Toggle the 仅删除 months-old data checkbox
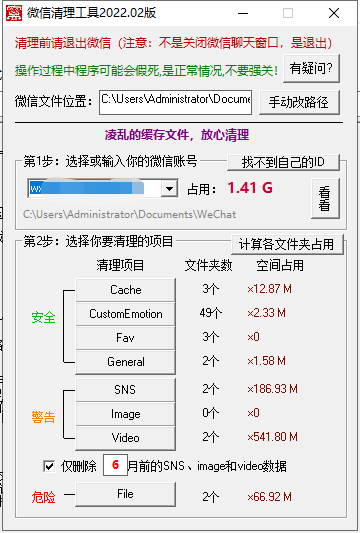Screen dimensions: 360x533 [49, 466]
